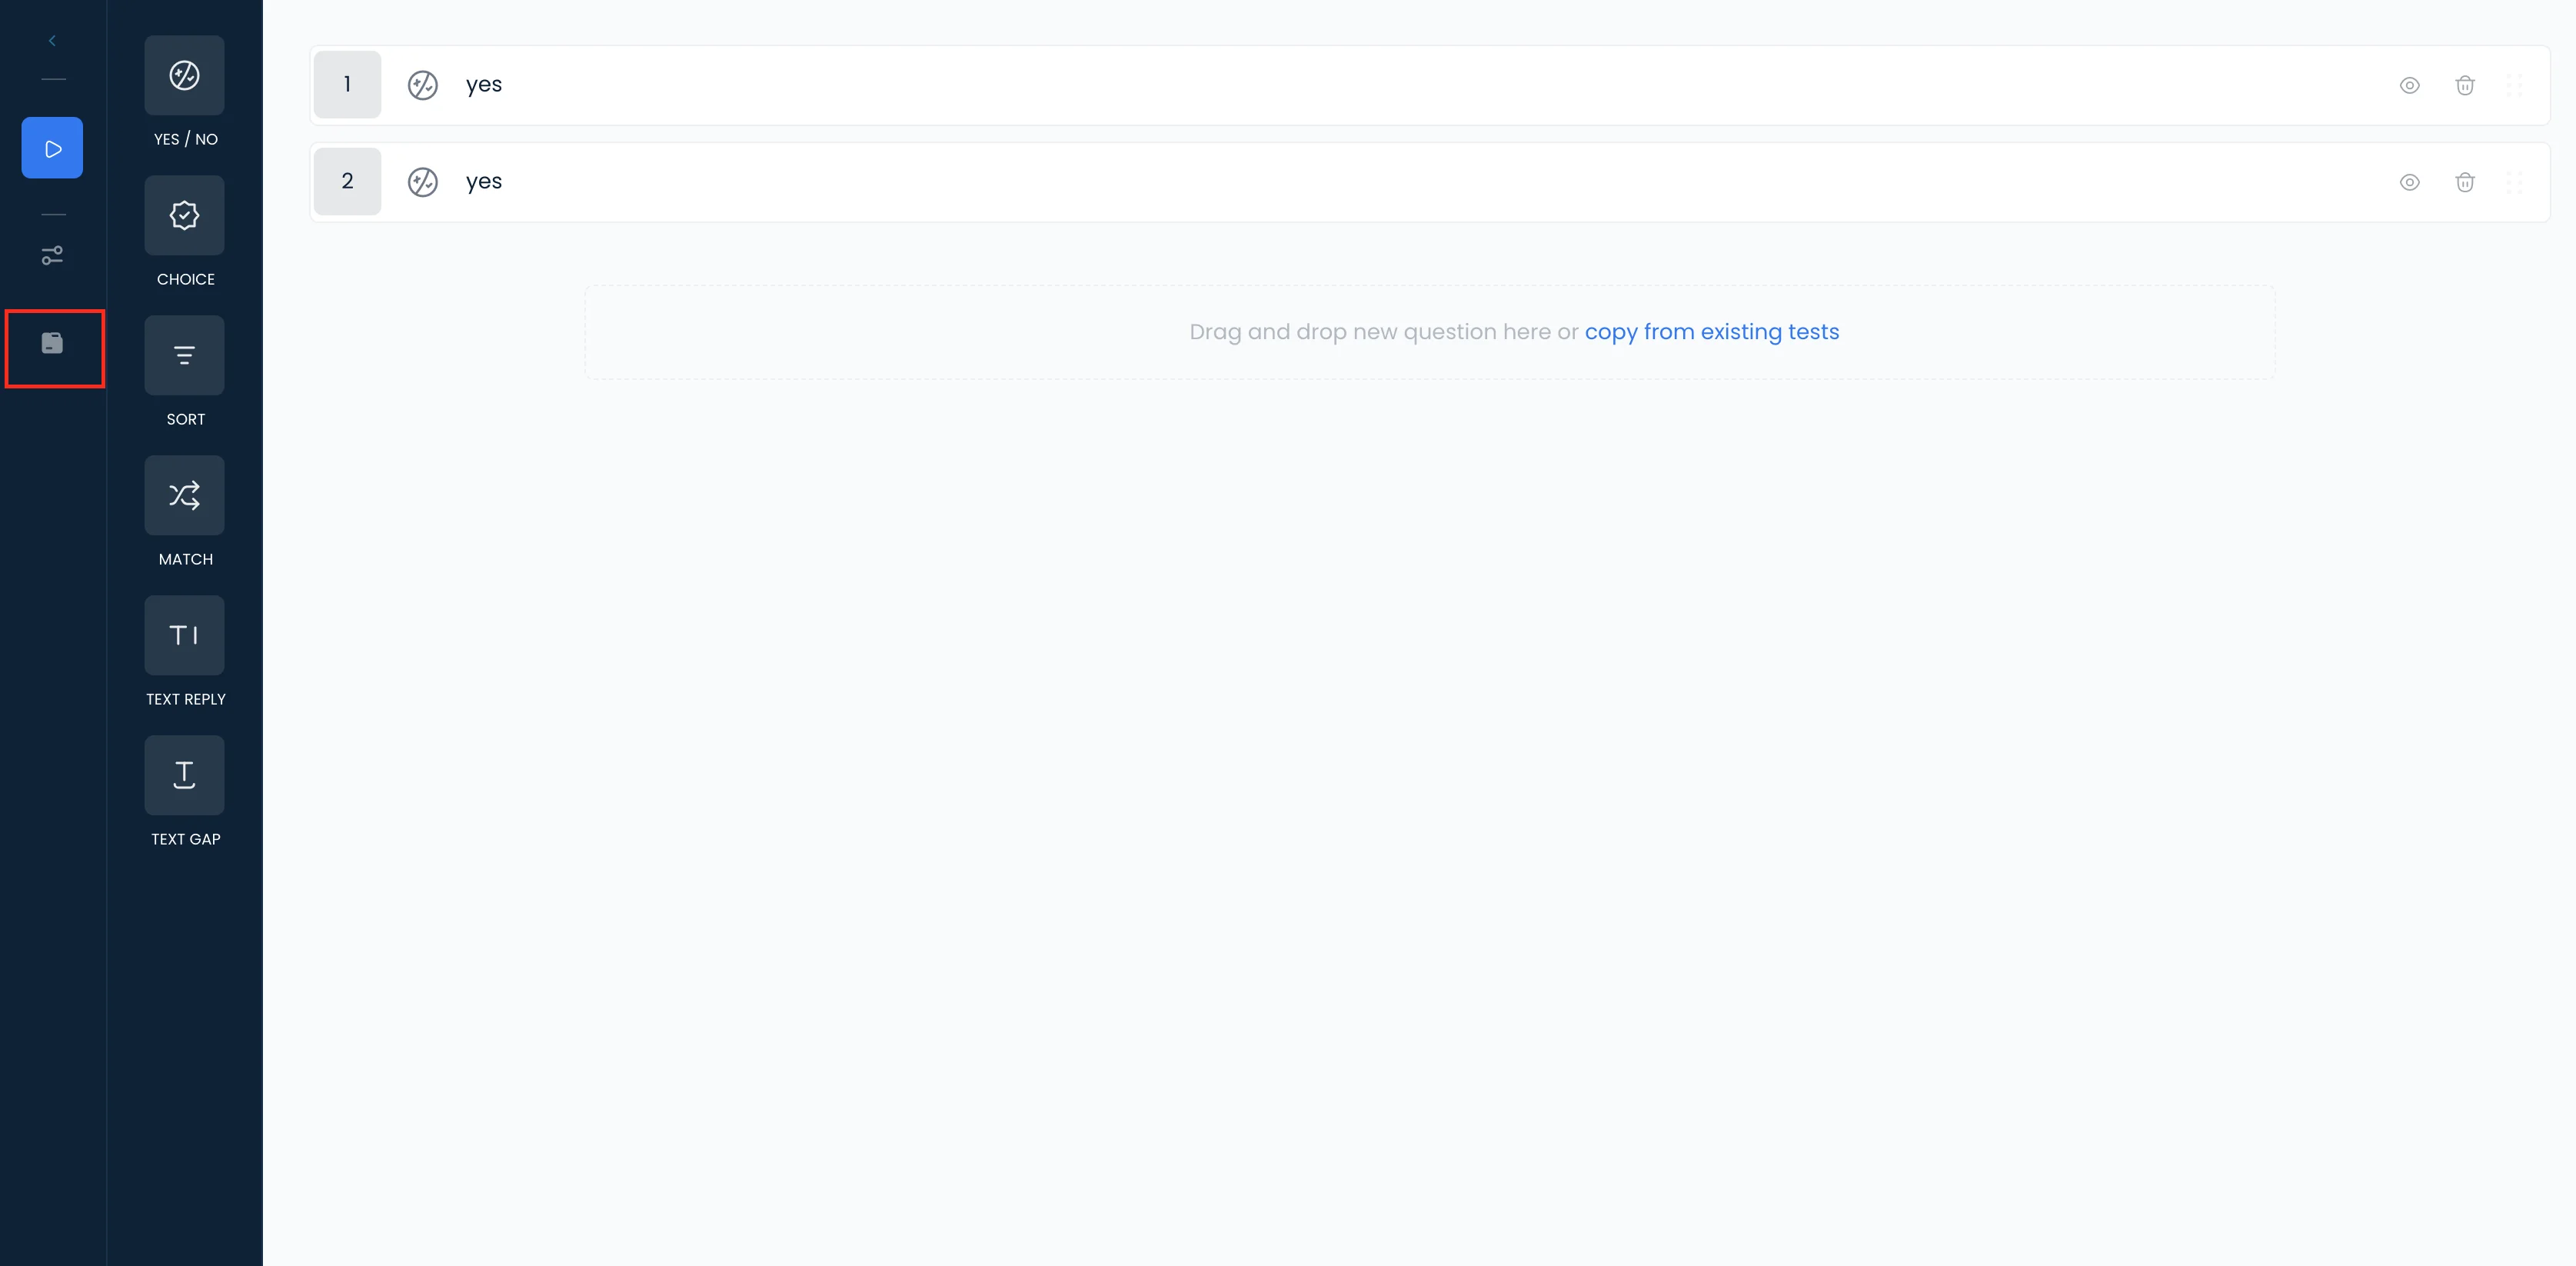Delete question 1 using its trash icon
This screenshot has width=2576, height=1266.
(2464, 86)
